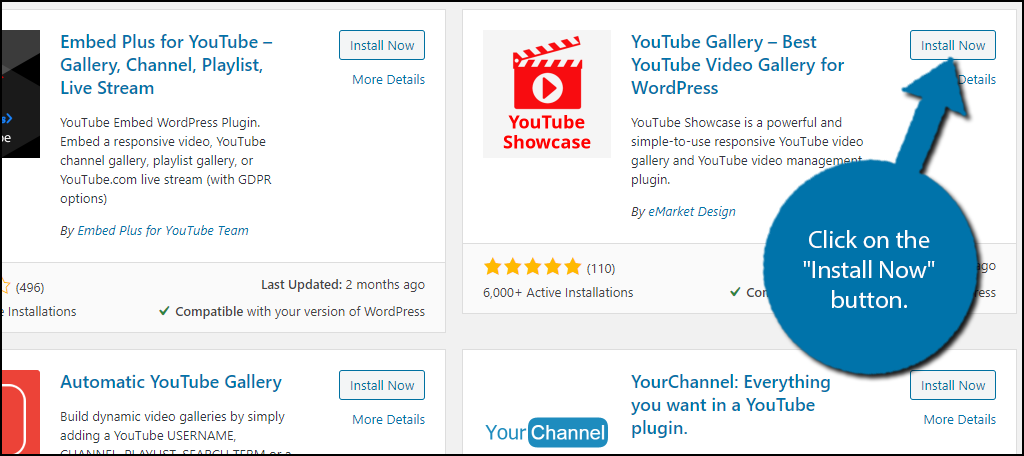The width and height of the screenshot is (1024, 456).
Task: Click the YouTube Showcase plugin thumbnail
Action: pos(547,94)
